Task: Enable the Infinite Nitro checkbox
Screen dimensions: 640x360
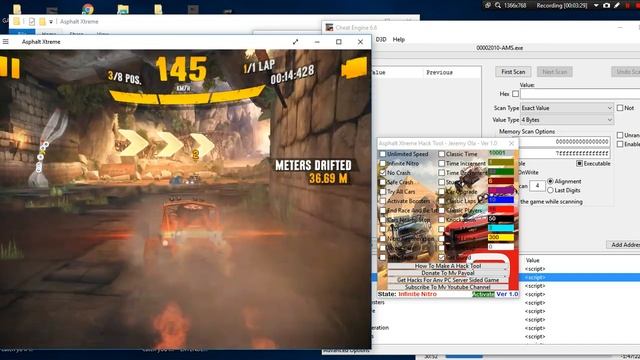Action: pyautogui.click(x=382, y=163)
